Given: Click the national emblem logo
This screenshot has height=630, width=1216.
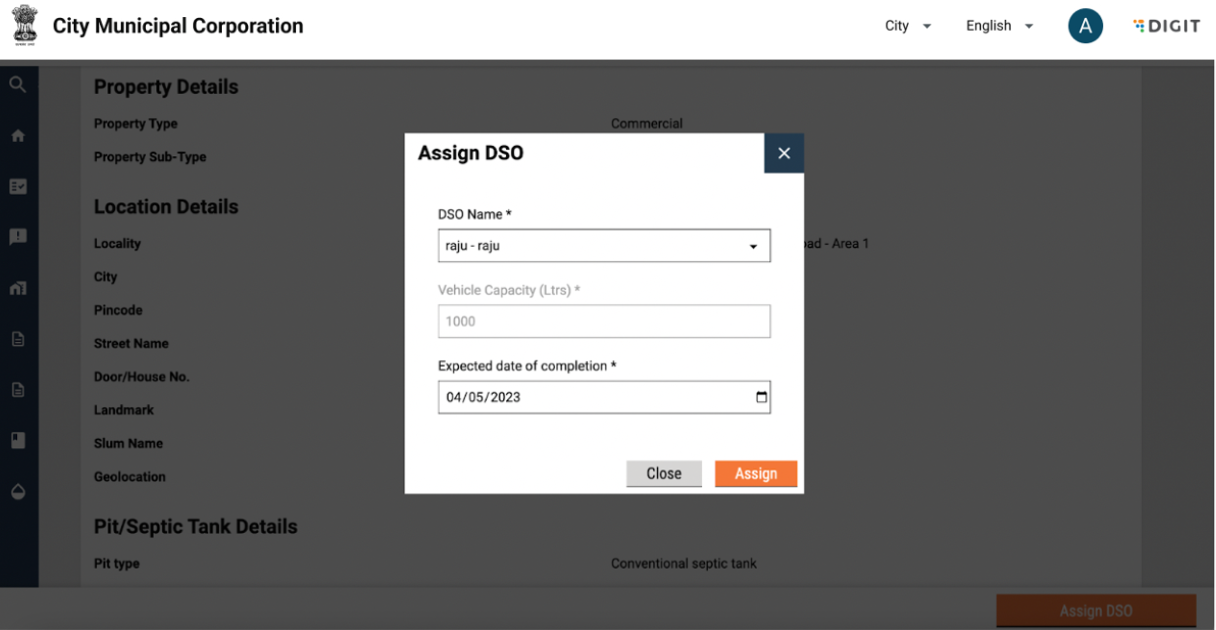Looking at the screenshot, I should [24, 26].
